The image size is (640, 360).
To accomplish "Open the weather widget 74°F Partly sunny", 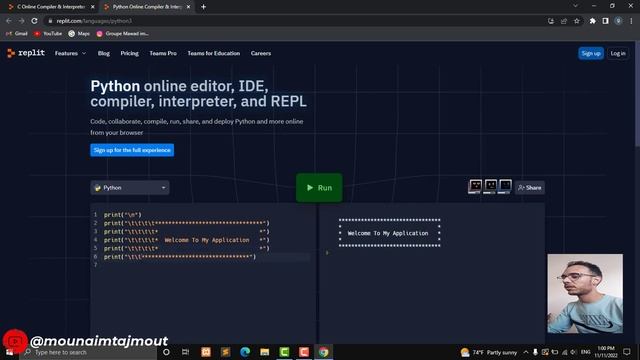I will point(489,352).
